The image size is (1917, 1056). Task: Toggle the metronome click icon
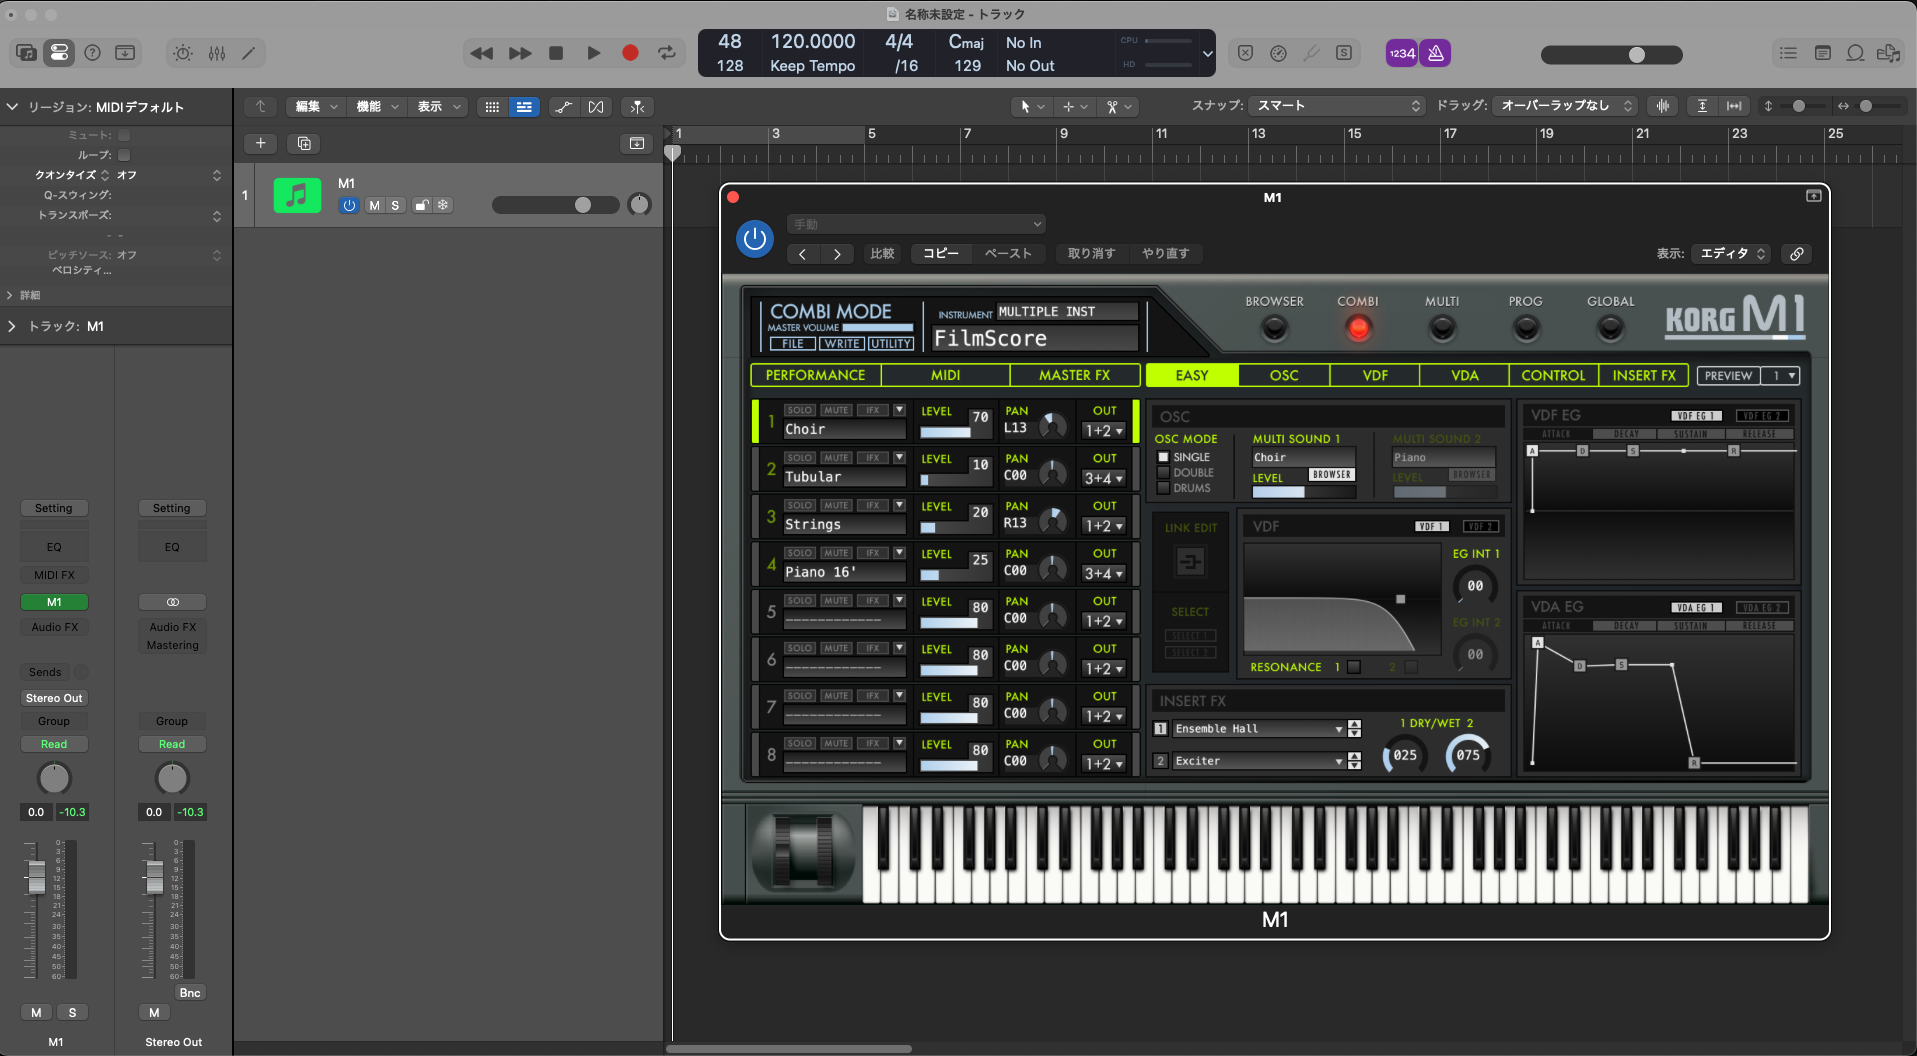point(1436,53)
